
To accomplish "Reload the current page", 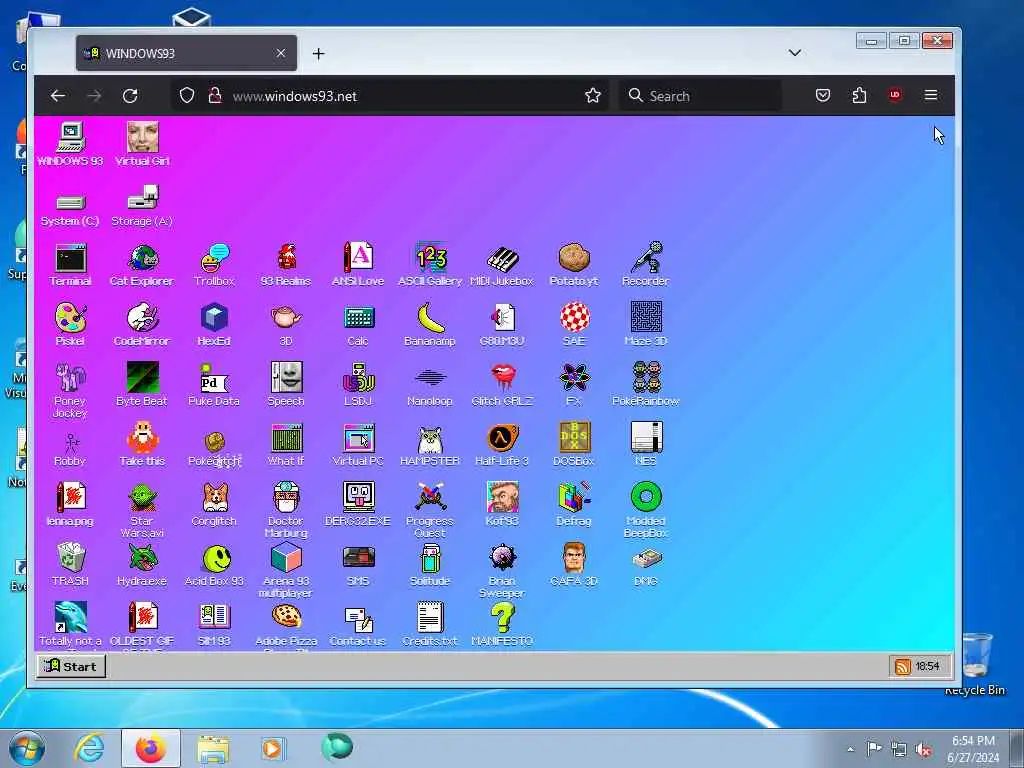I will pos(130,96).
